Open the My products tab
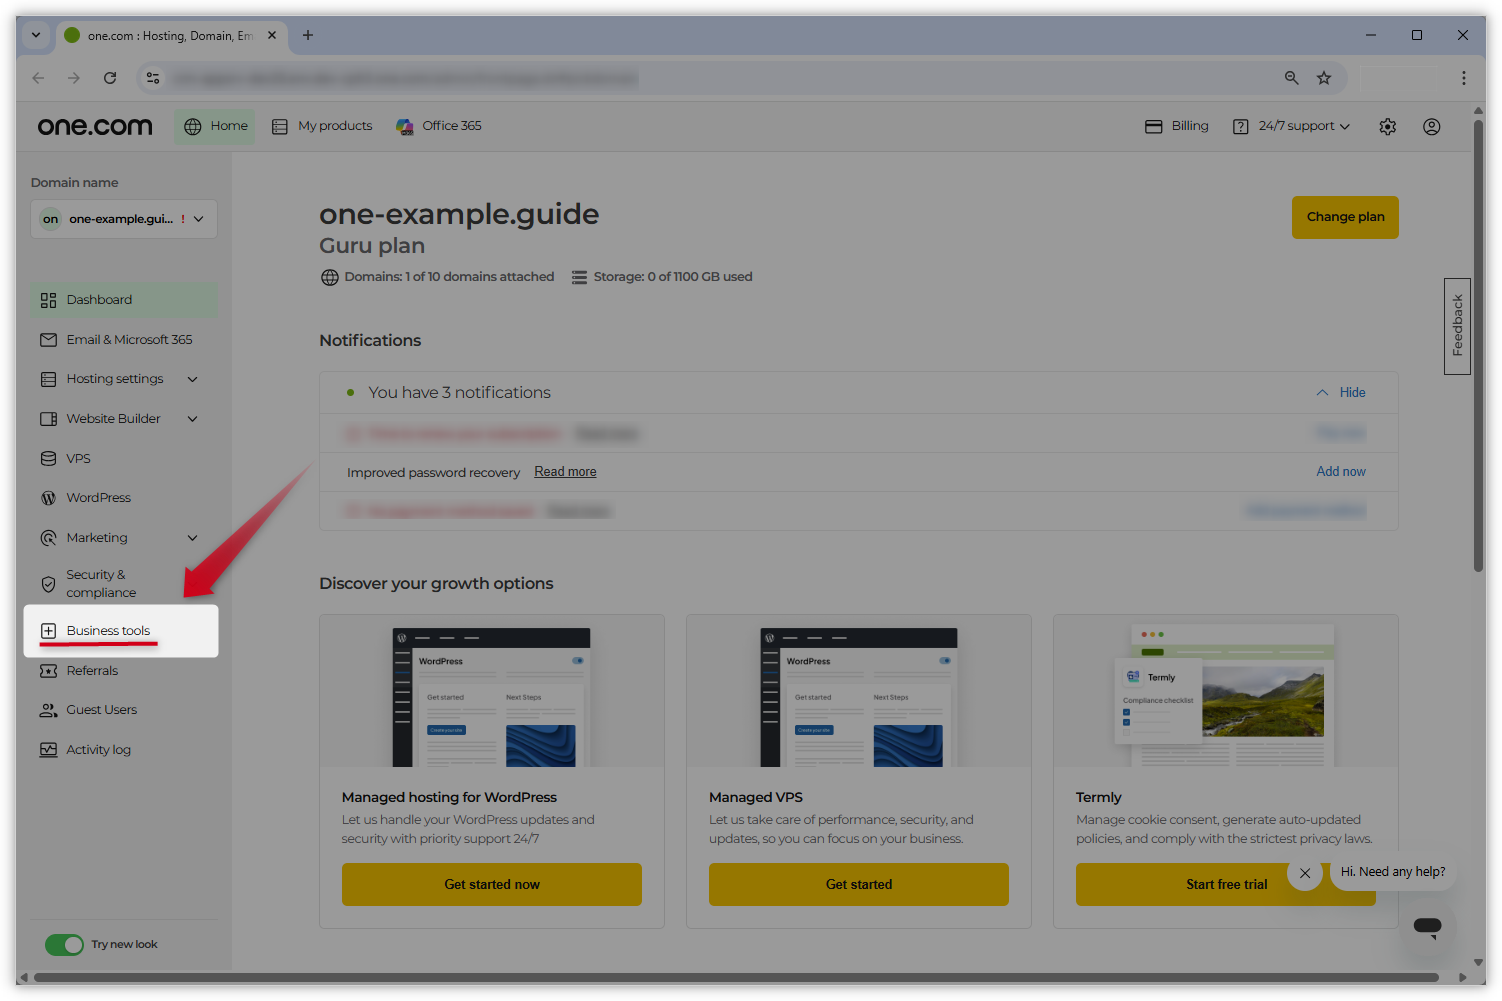Viewport: 1502px width, 1001px height. (x=323, y=126)
